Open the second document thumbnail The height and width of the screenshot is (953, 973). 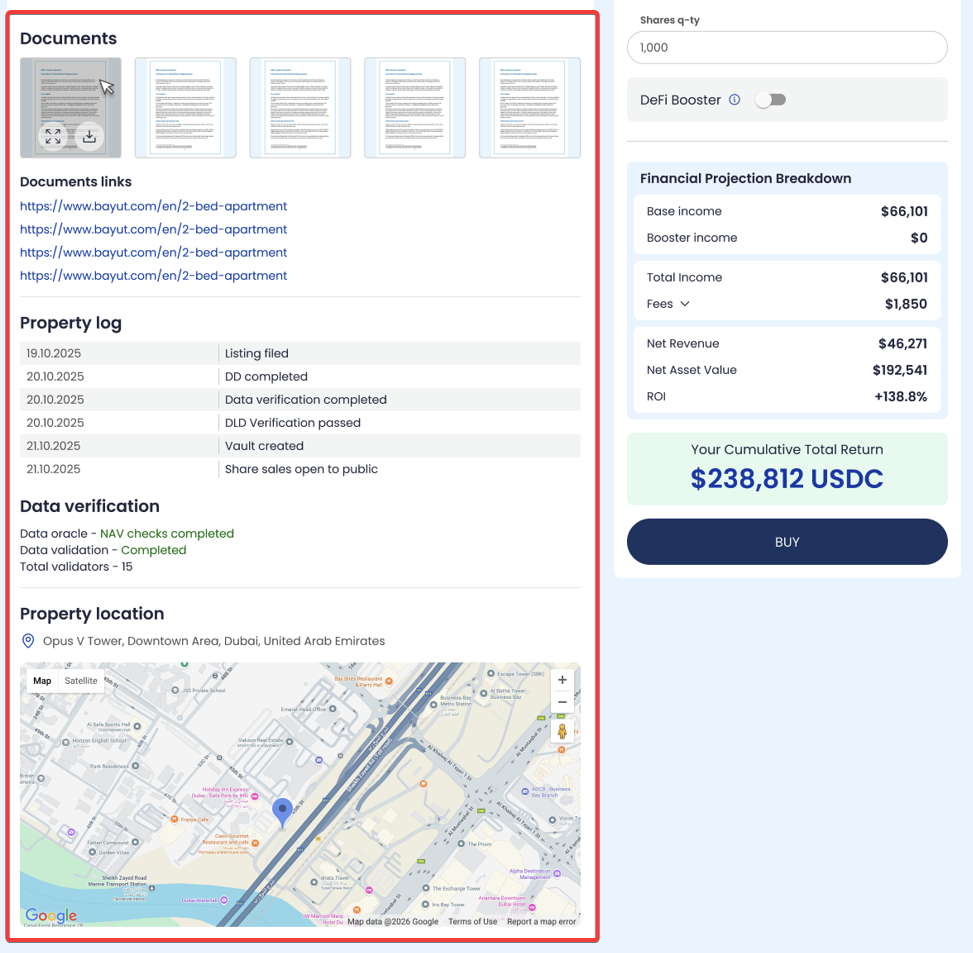click(x=185, y=108)
